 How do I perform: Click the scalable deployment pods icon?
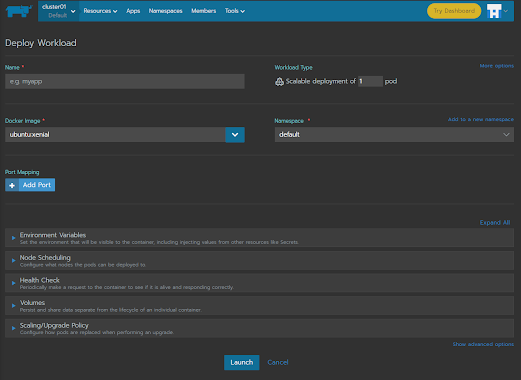click(x=279, y=81)
